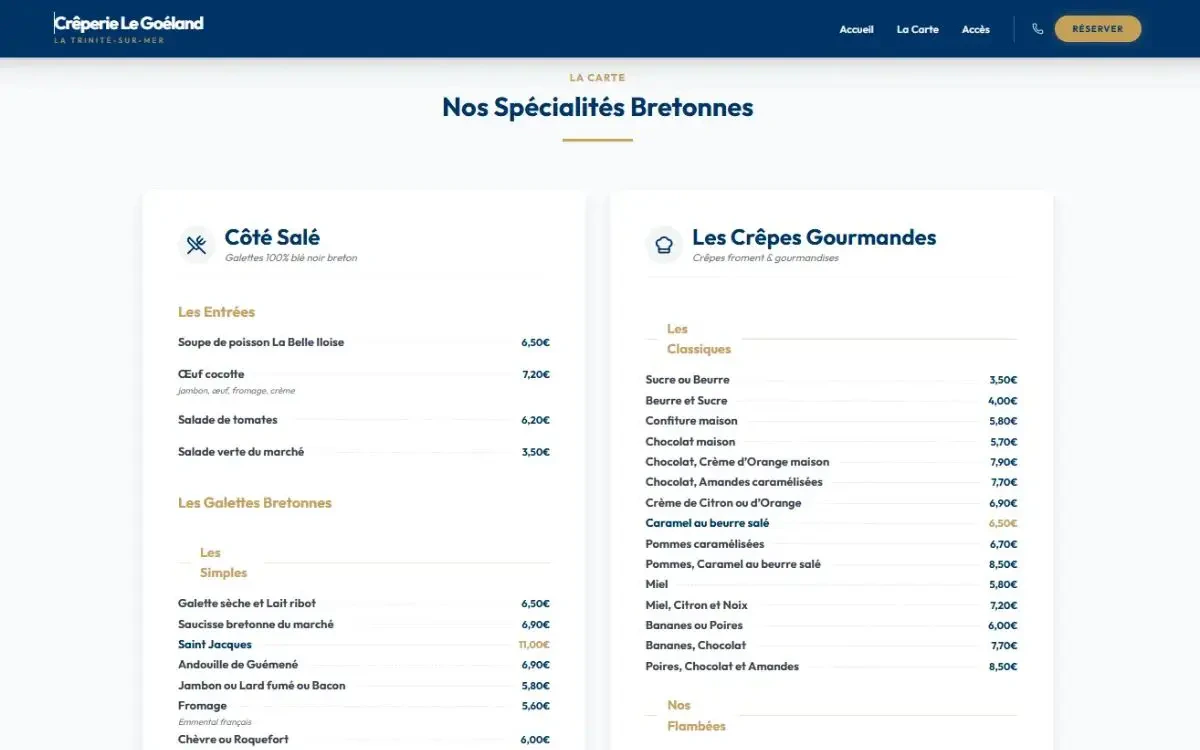Open the Accueil navigation link
The width and height of the screenshot is (1200, 750).
click(x=856, y=29)
